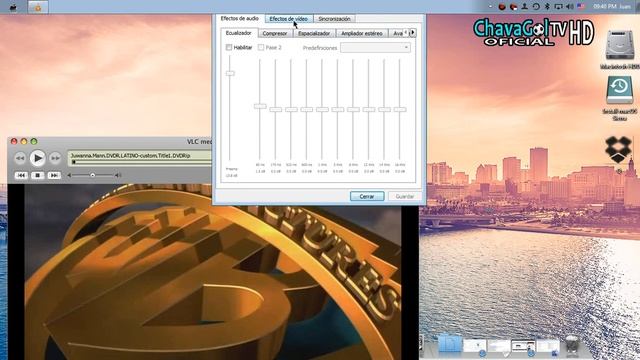Viewport: 640px width, 360px height.
Task: Mute using the low-volume speaker icon
Action: [x=69, y=175]
